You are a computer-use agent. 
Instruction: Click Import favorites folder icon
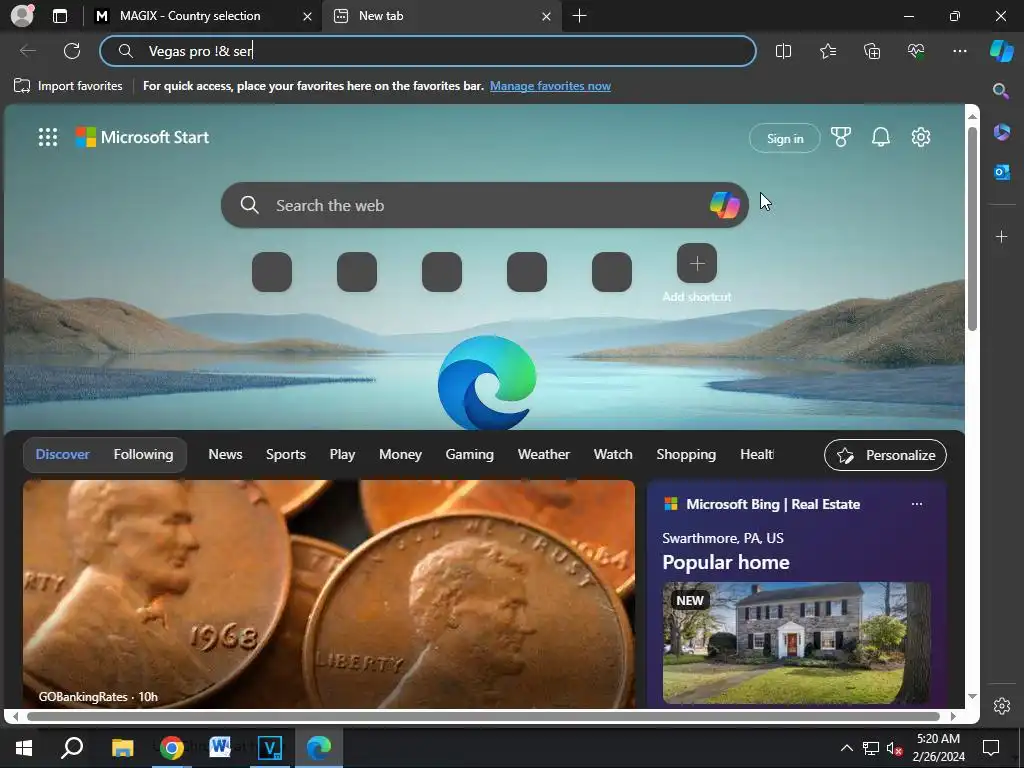tap(22, 86)
